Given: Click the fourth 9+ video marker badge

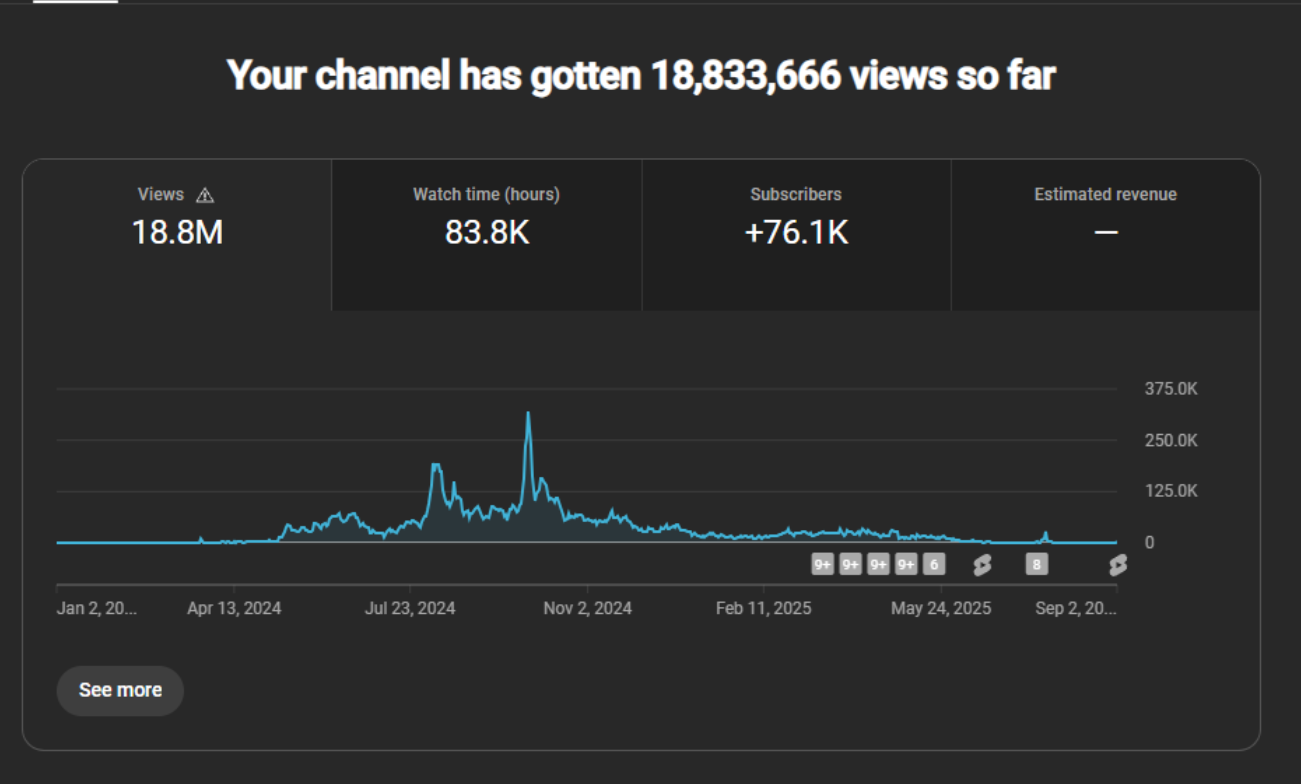Looking at the screenshot, I should [x=906, y=565].
